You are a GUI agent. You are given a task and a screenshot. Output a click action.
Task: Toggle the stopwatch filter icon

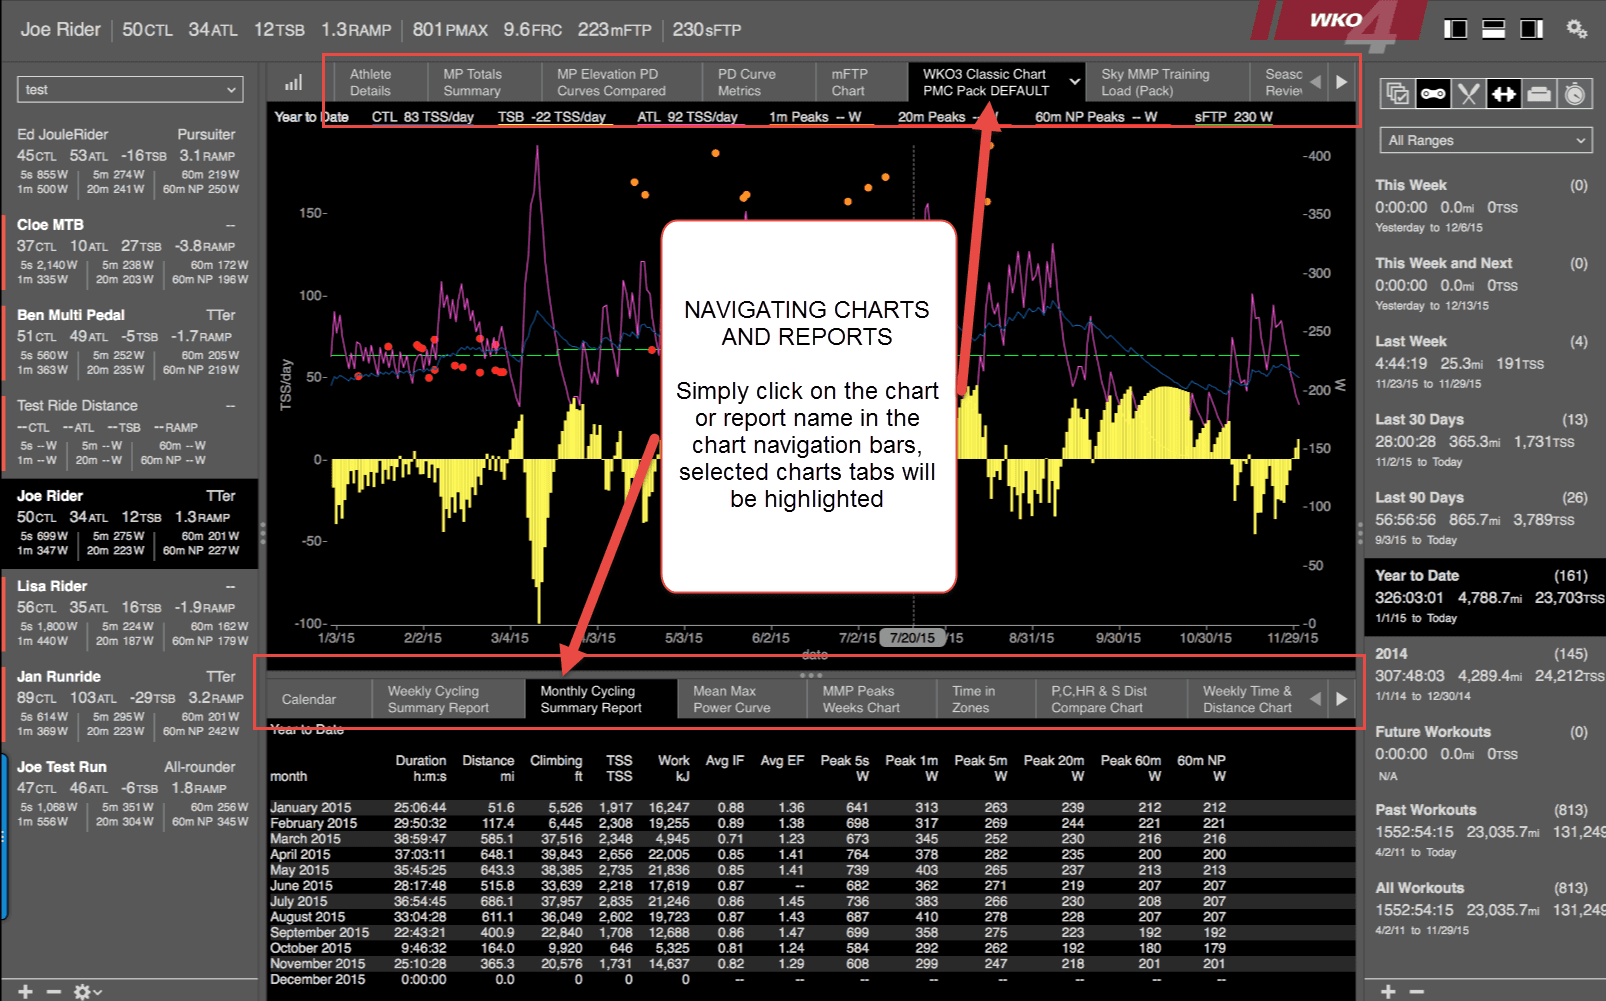tap(1575, 94)
